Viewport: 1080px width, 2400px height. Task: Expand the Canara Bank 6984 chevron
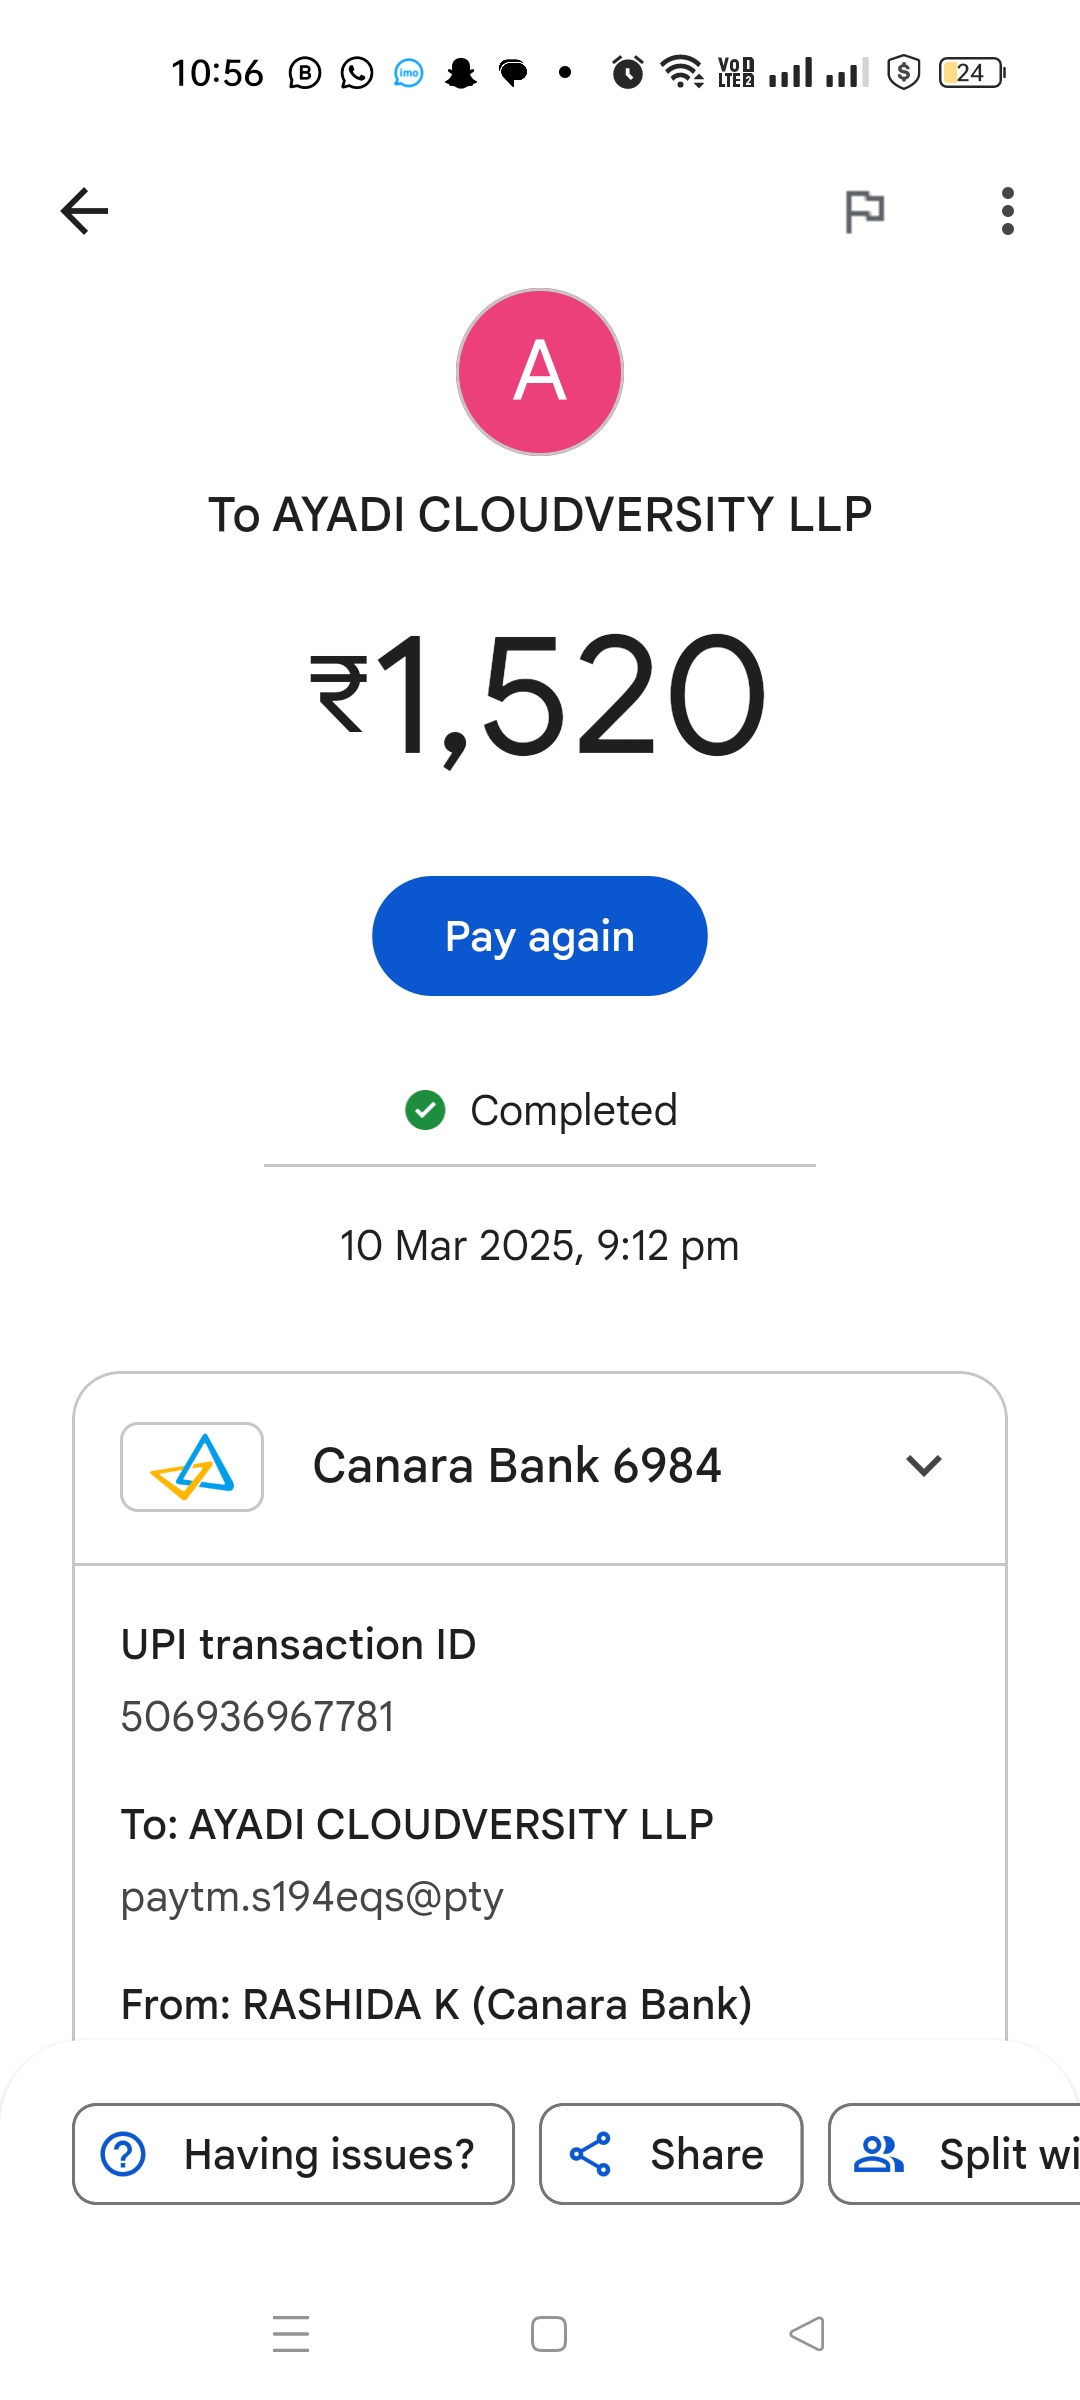[x=923, y=1466]
